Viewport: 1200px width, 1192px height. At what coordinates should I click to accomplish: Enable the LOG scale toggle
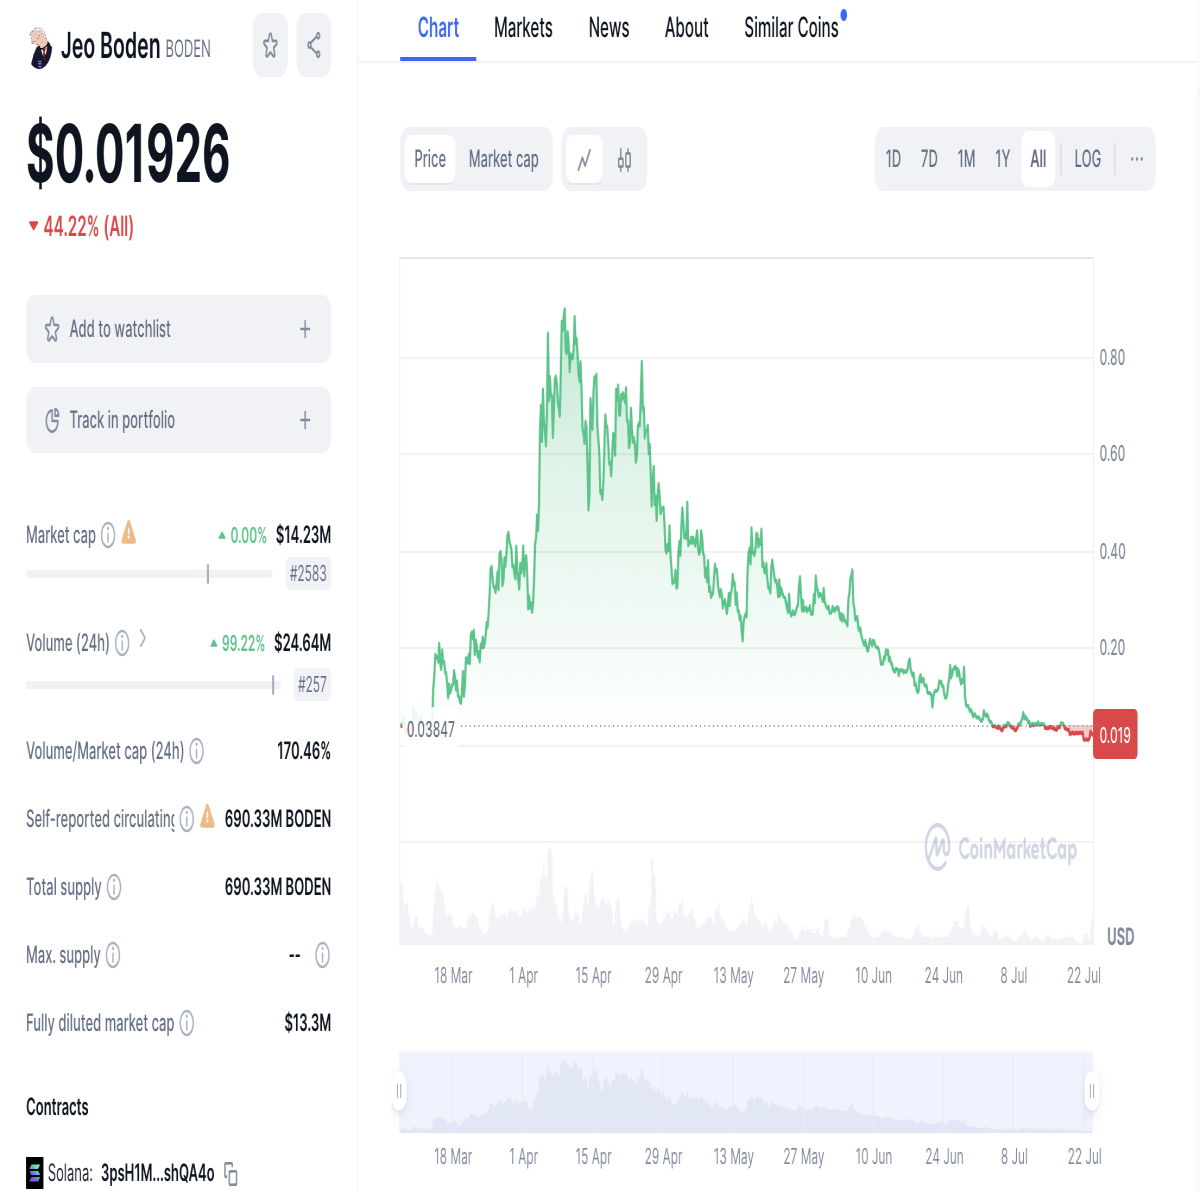1087,159
